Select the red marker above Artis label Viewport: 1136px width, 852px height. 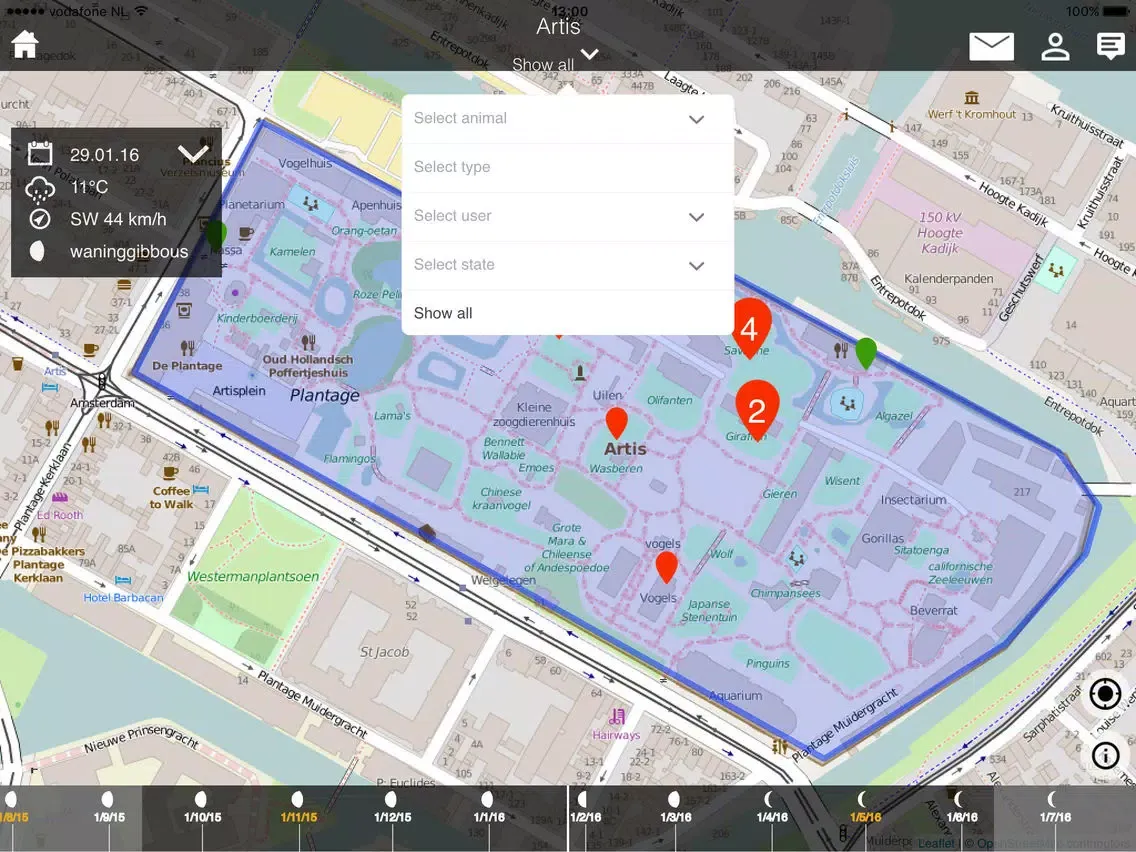[616, 423]
